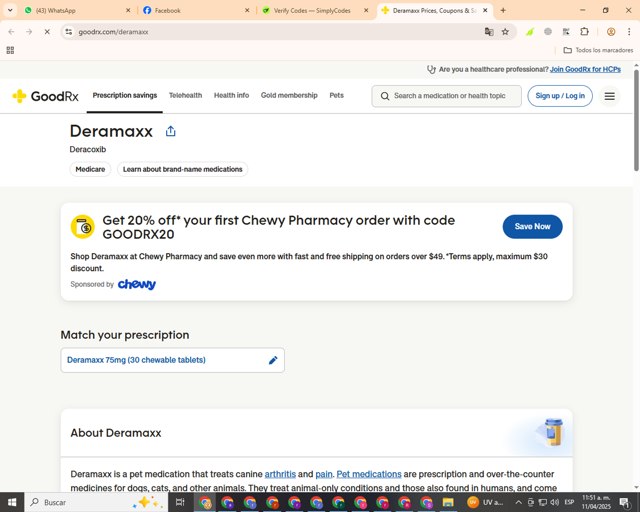The width and height of the screenshot is (640, 512).
Task: Click the green leaf extension icon
Action: tap(530, 31)
